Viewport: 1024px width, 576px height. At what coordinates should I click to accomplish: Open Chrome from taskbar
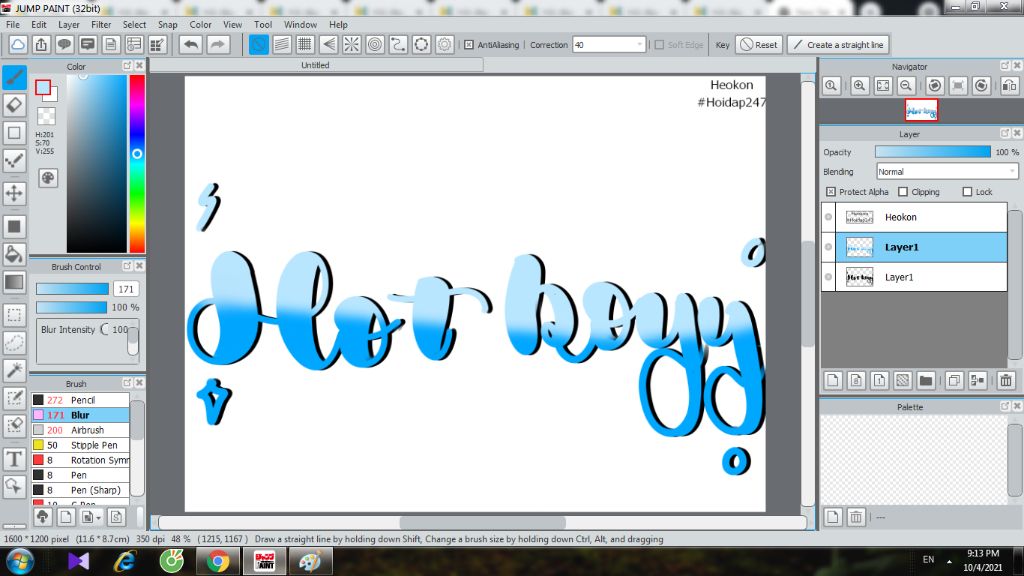[x=218, y=562]
